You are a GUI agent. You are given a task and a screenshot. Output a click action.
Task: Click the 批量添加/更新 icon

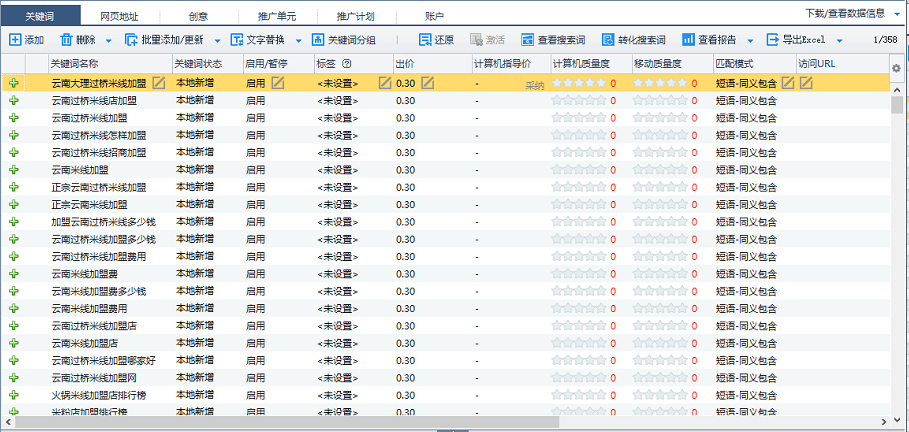(x=132, y=40)
